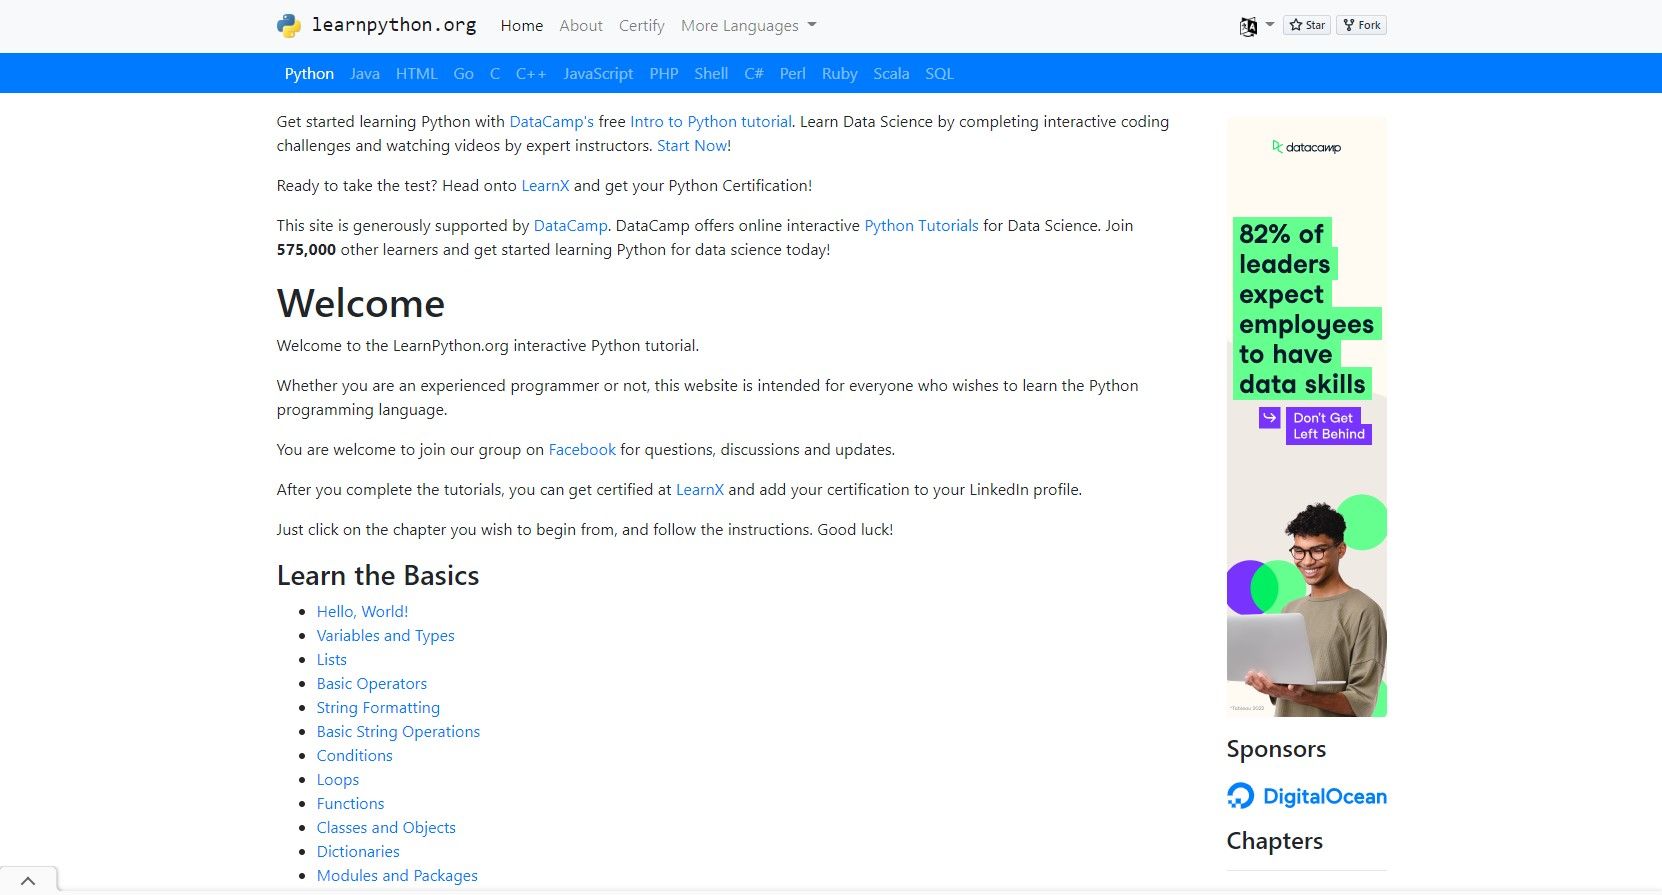Switch to the HTML tutorial tab

(x=417, y=74)
